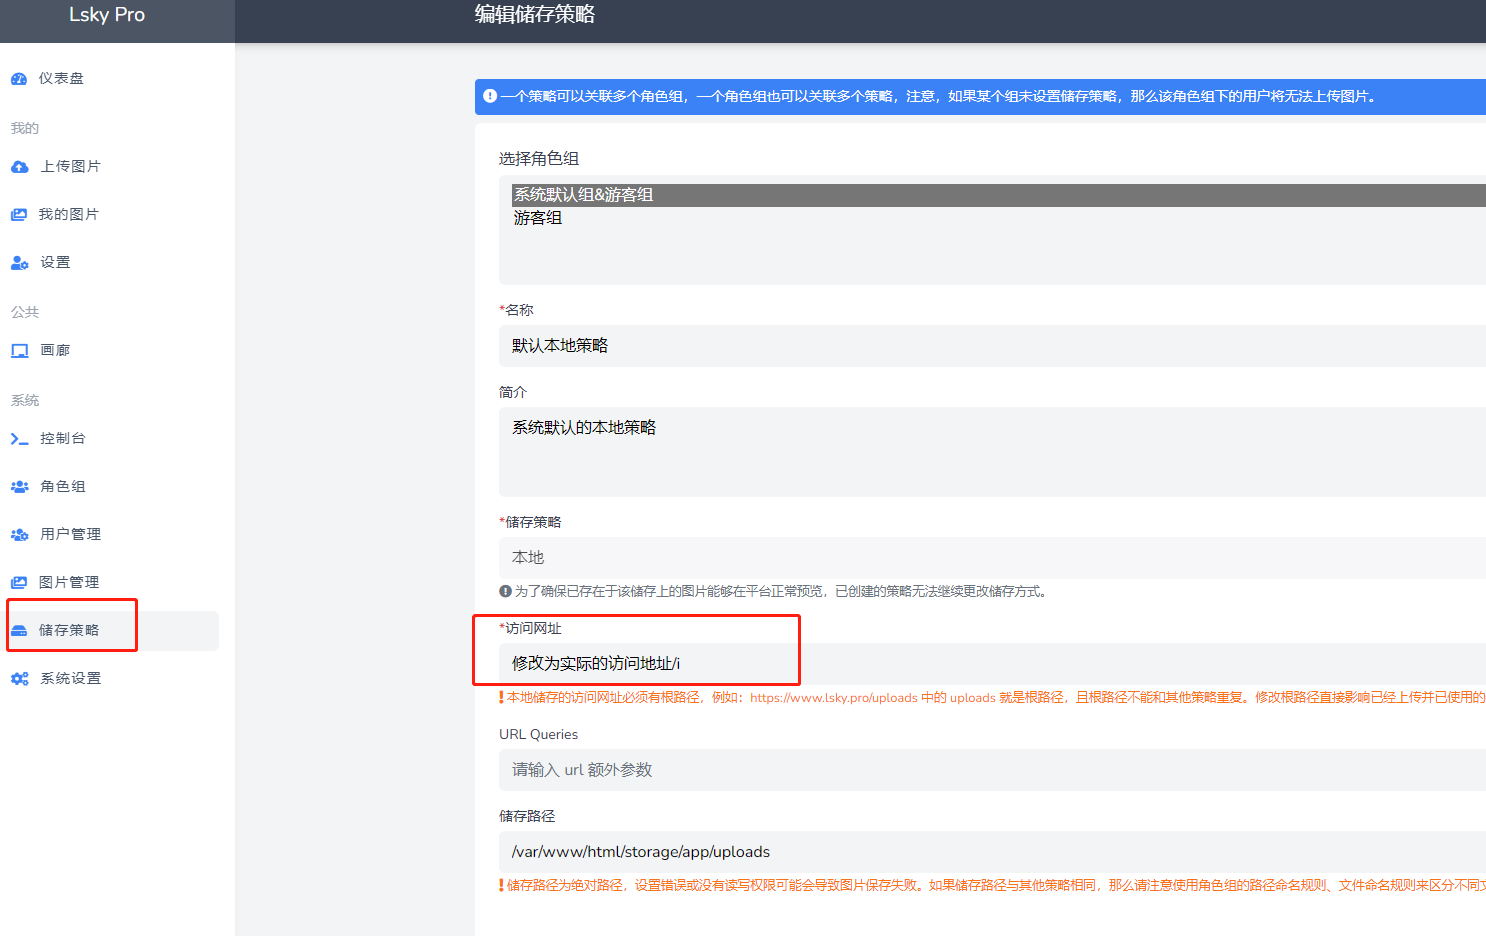Click the 储存策略 dropdown showing 本地
The image size is (1486, 936).
[990, 558]
